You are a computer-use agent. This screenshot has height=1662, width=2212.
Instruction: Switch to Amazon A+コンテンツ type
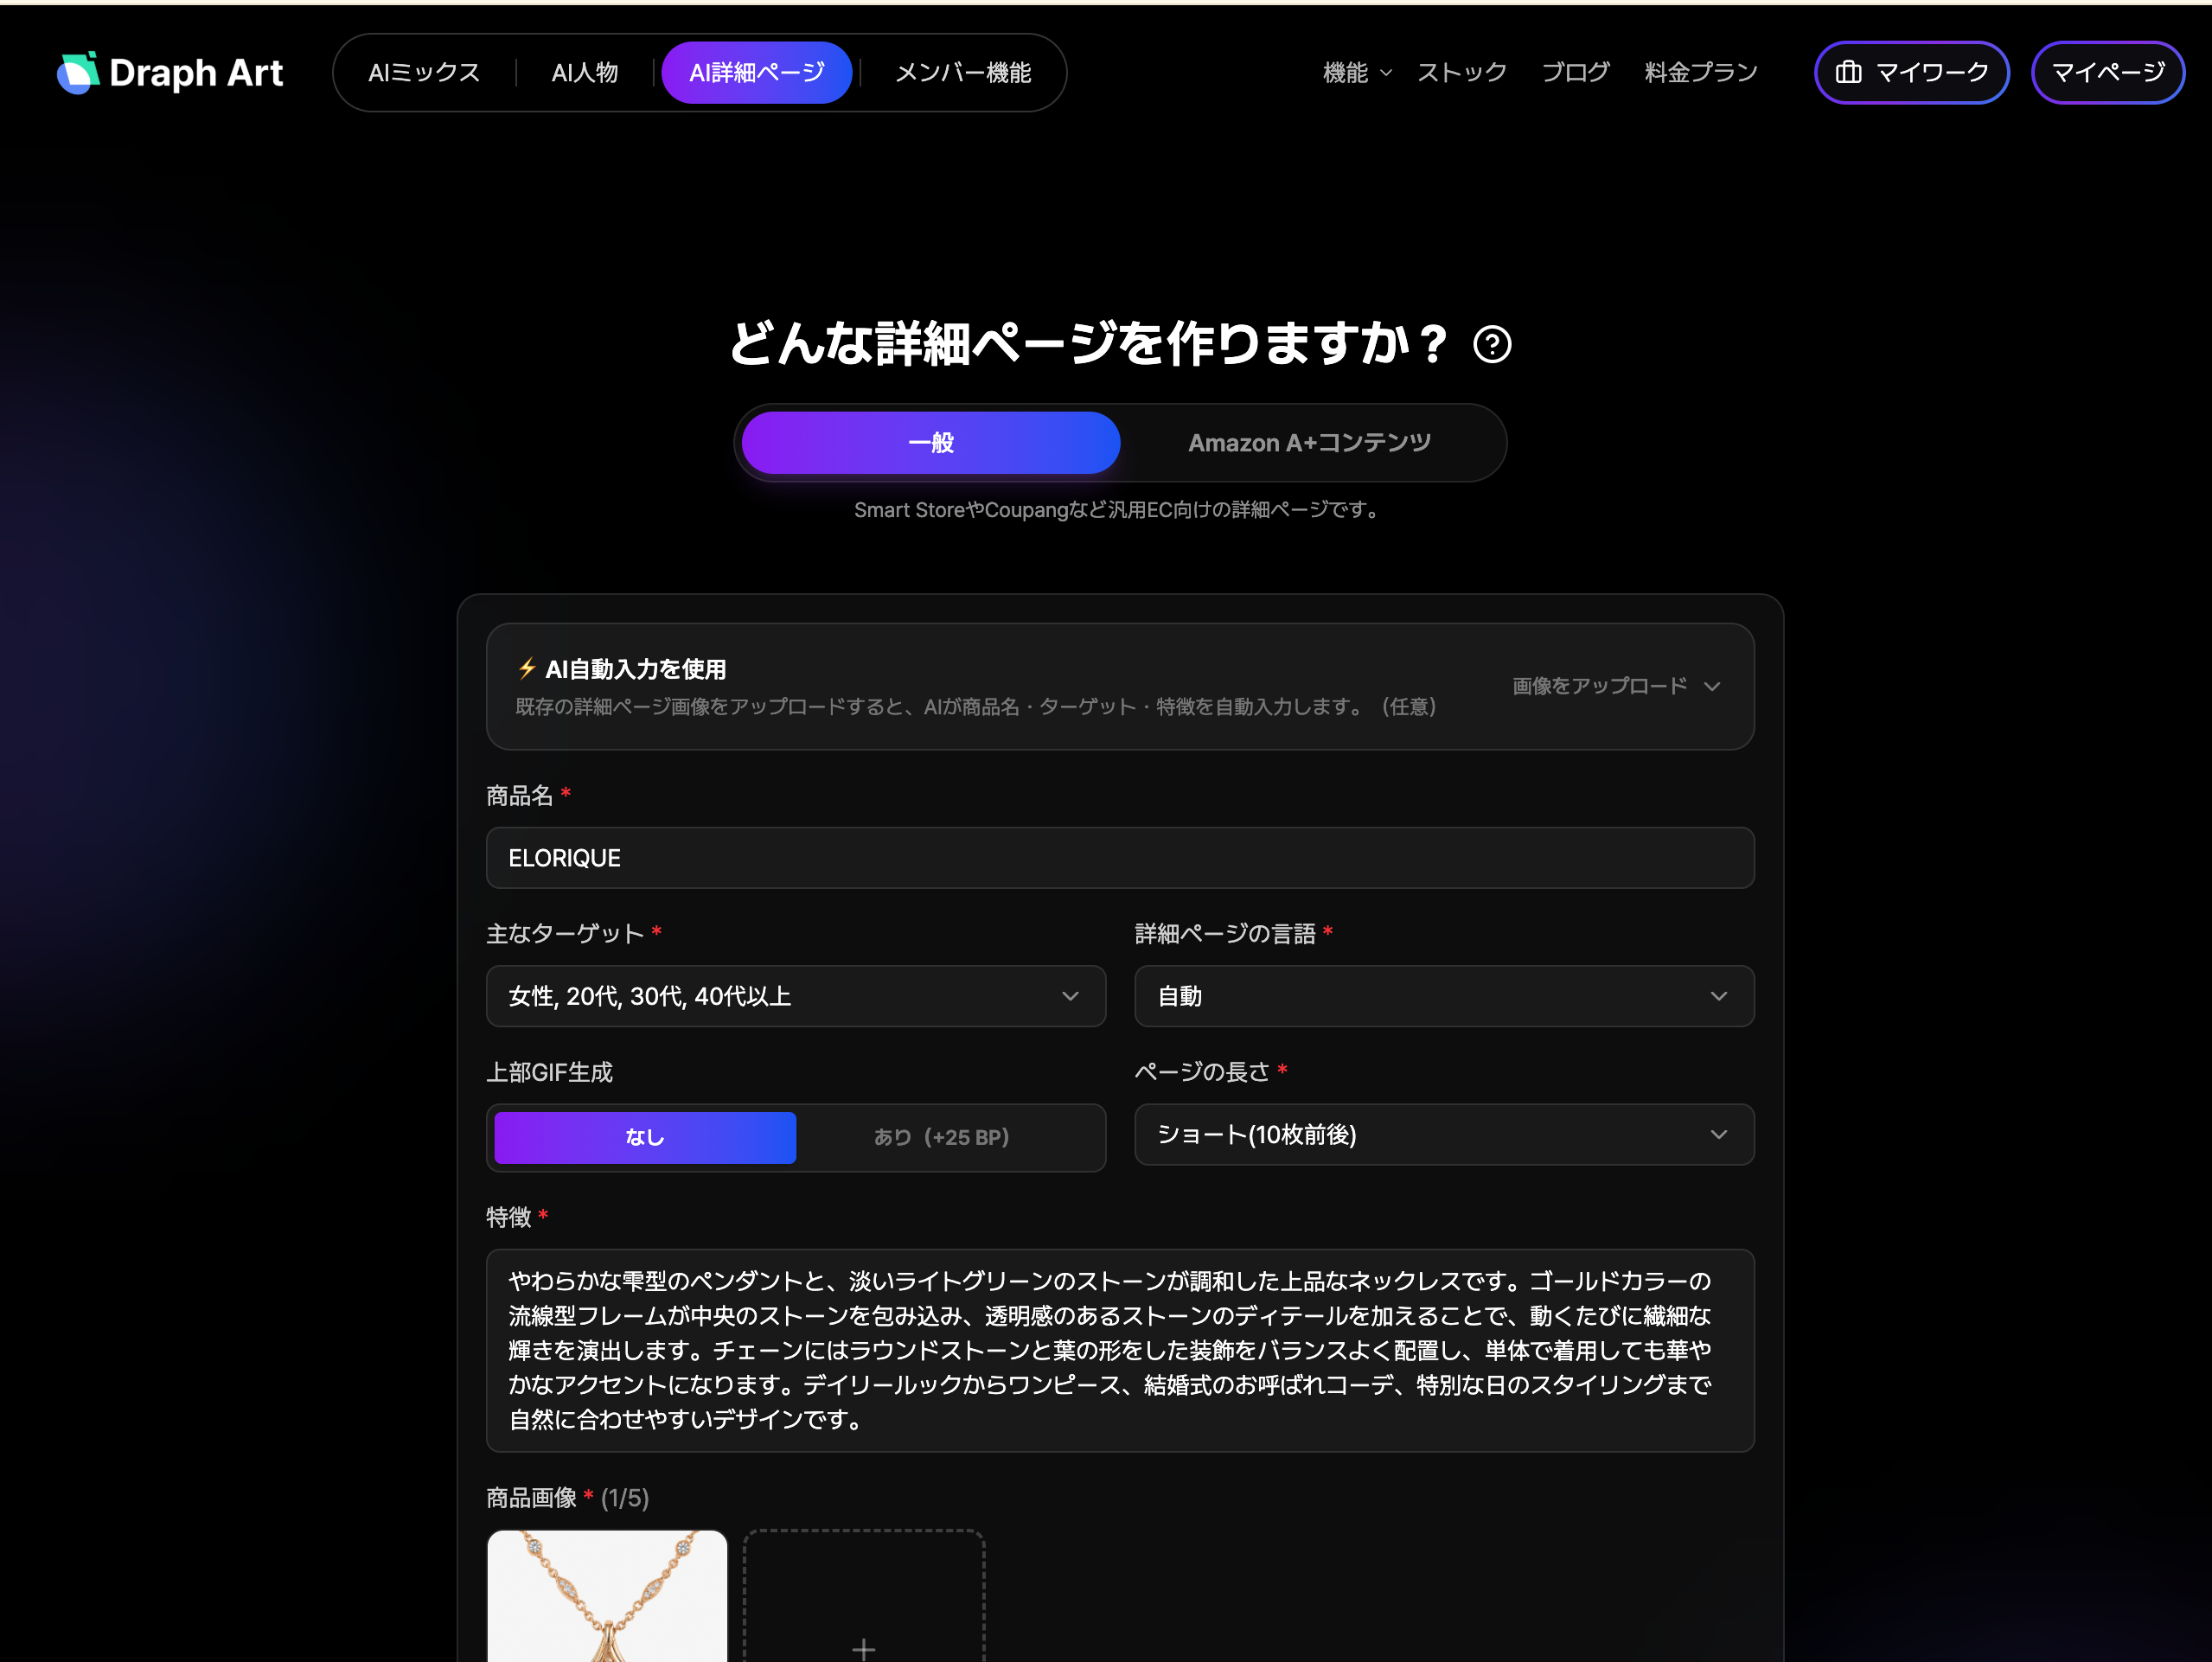pyautogui.click(x=1309, y=443)
